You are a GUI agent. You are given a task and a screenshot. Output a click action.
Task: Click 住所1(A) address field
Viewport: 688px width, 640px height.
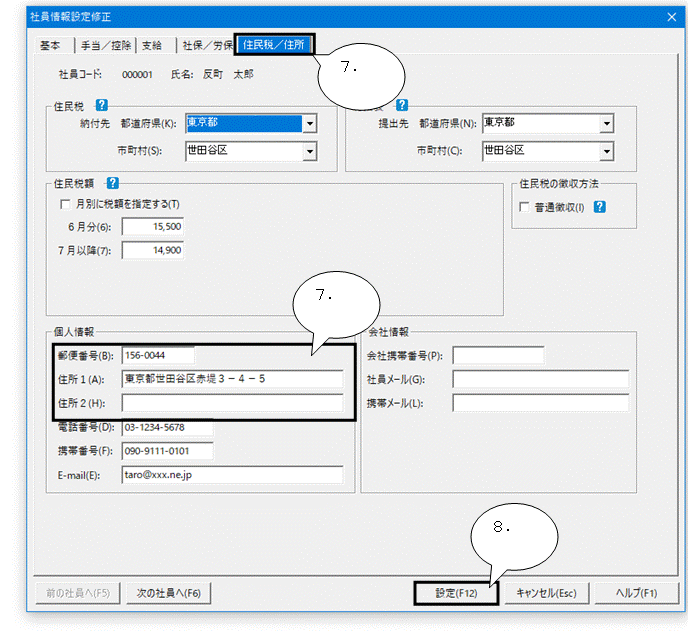(233, 379)
